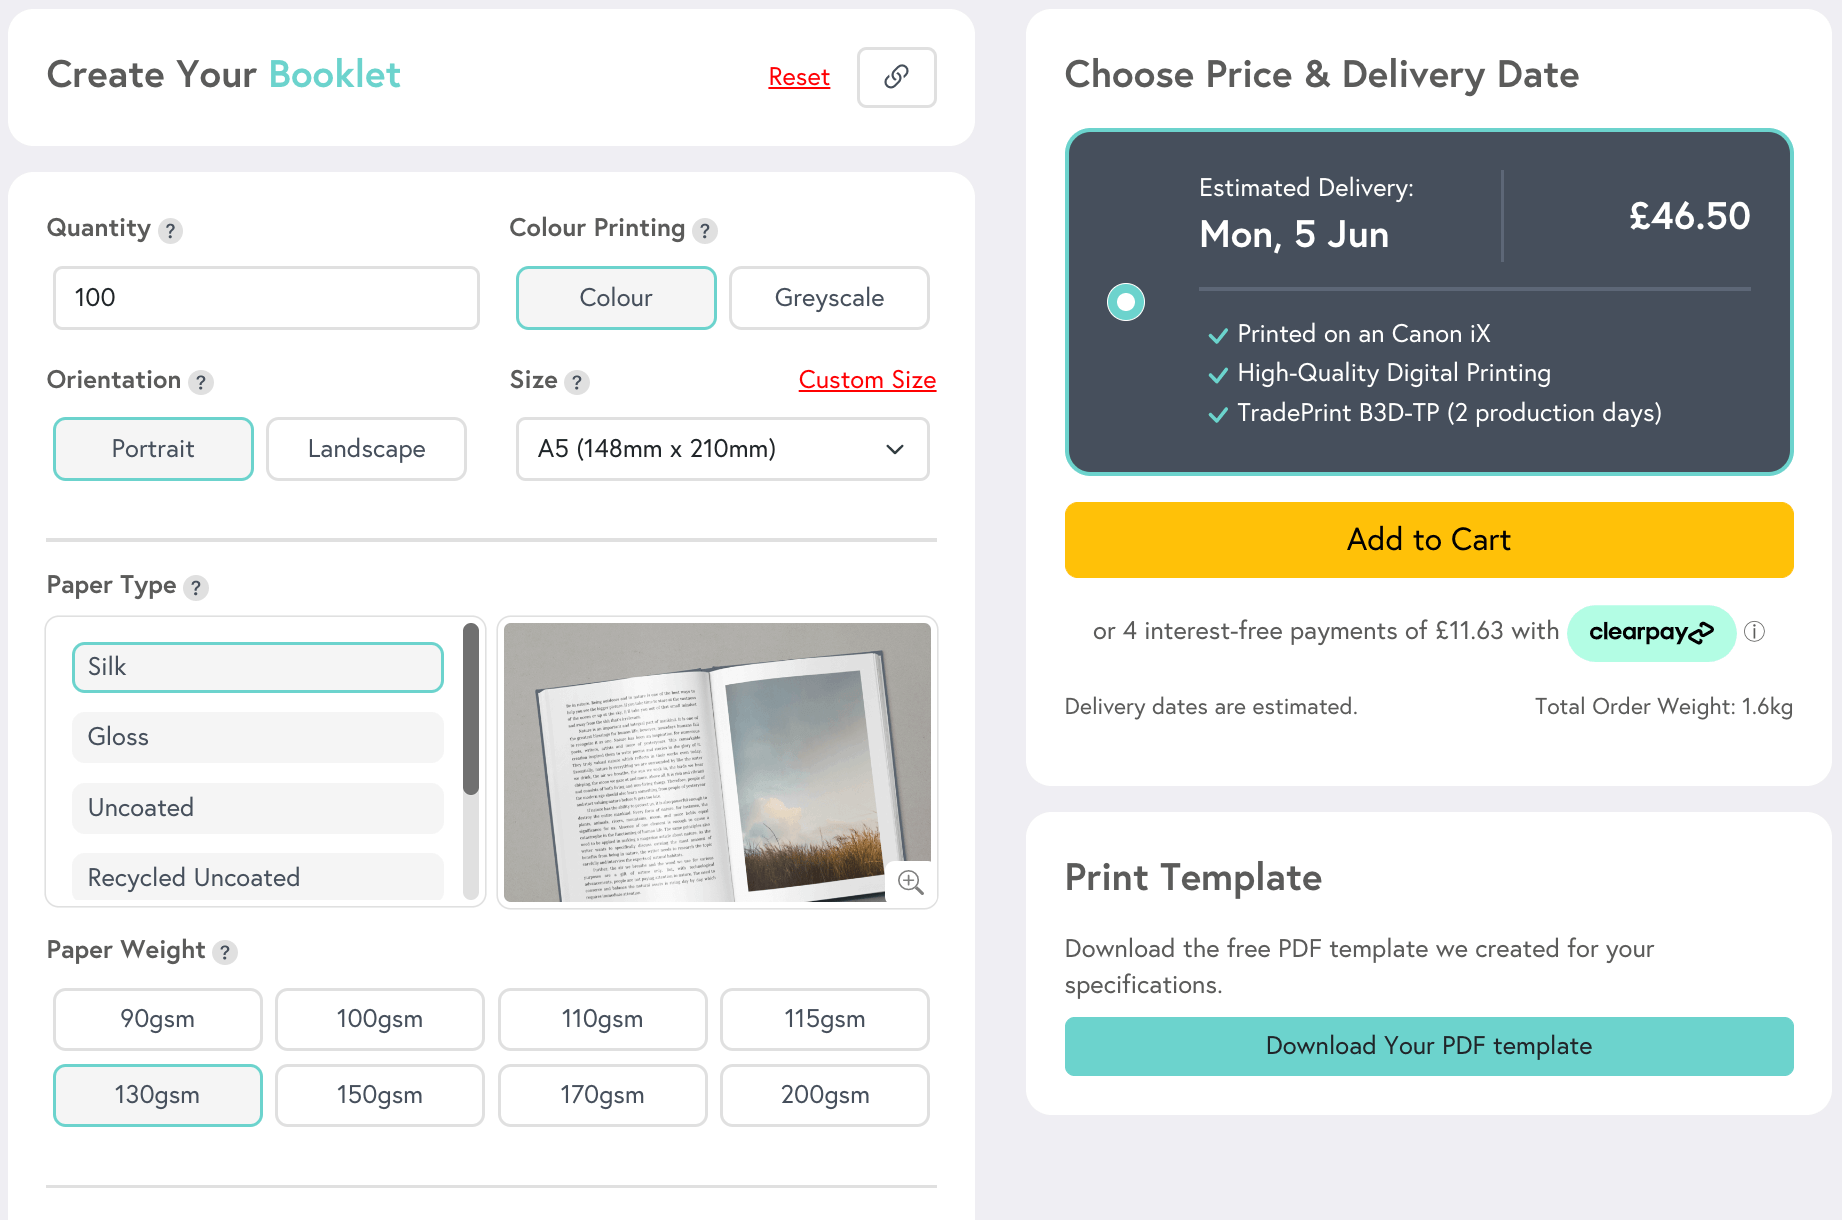This screenshot has width=1842, height=1220.
Task: Select the Gloss paper type
Action: click(257, 737)
